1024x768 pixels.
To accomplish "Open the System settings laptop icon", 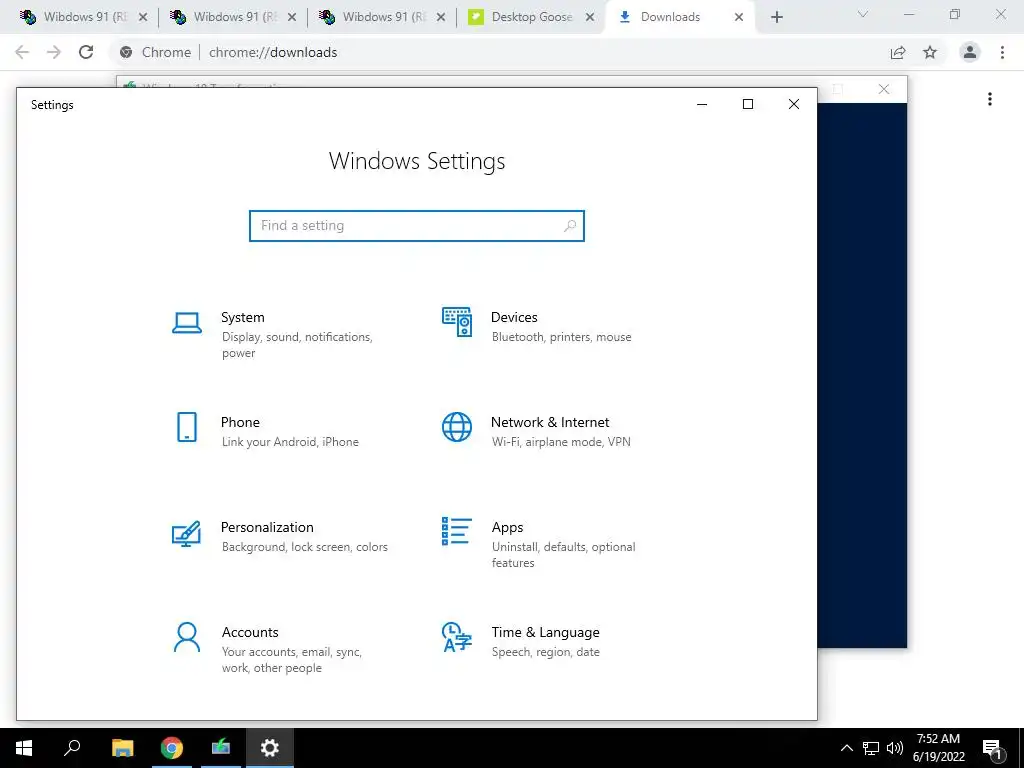I will [187, 323].
